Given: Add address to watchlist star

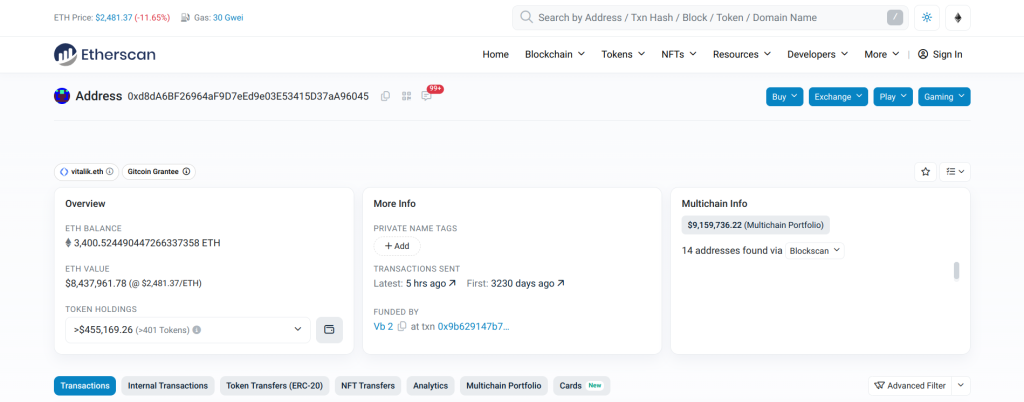Looking at the screenshot, I should 925,172.
